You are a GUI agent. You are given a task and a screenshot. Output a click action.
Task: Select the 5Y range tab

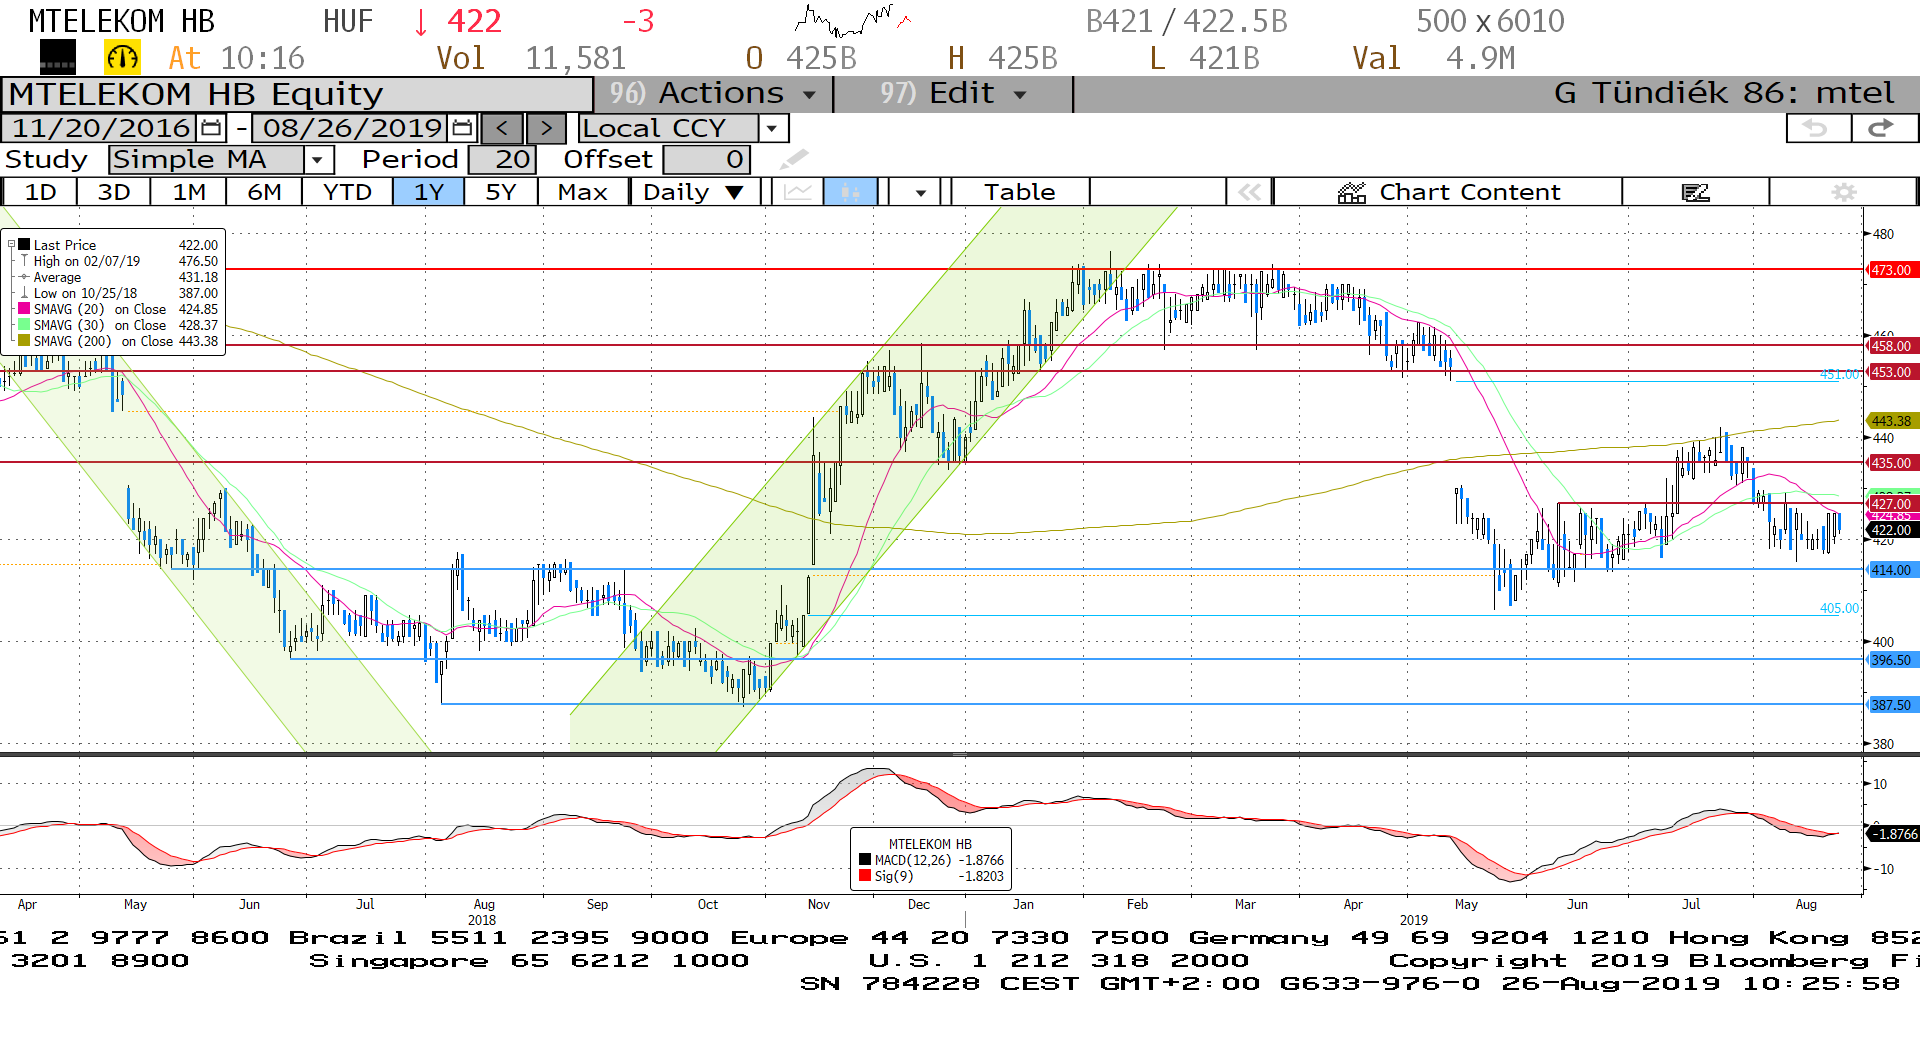click(x=501, y=192)
